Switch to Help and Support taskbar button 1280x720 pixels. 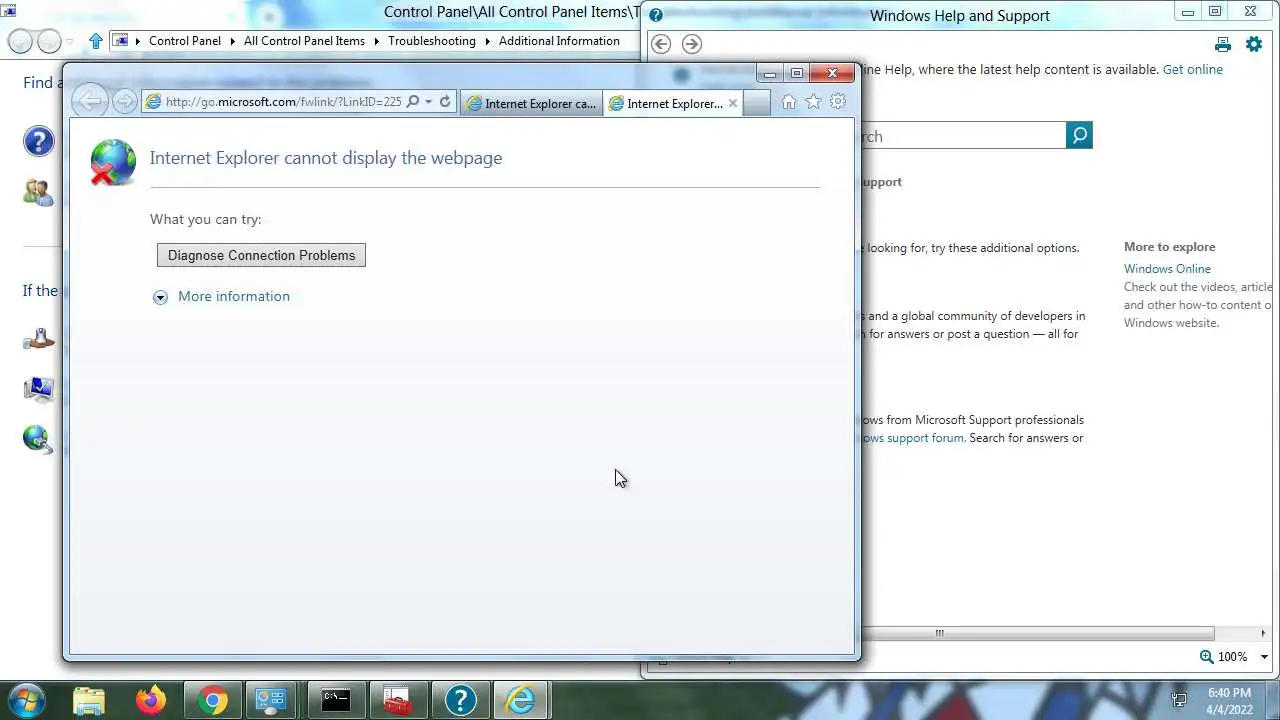pyautogui.click(x=459, y=700)
